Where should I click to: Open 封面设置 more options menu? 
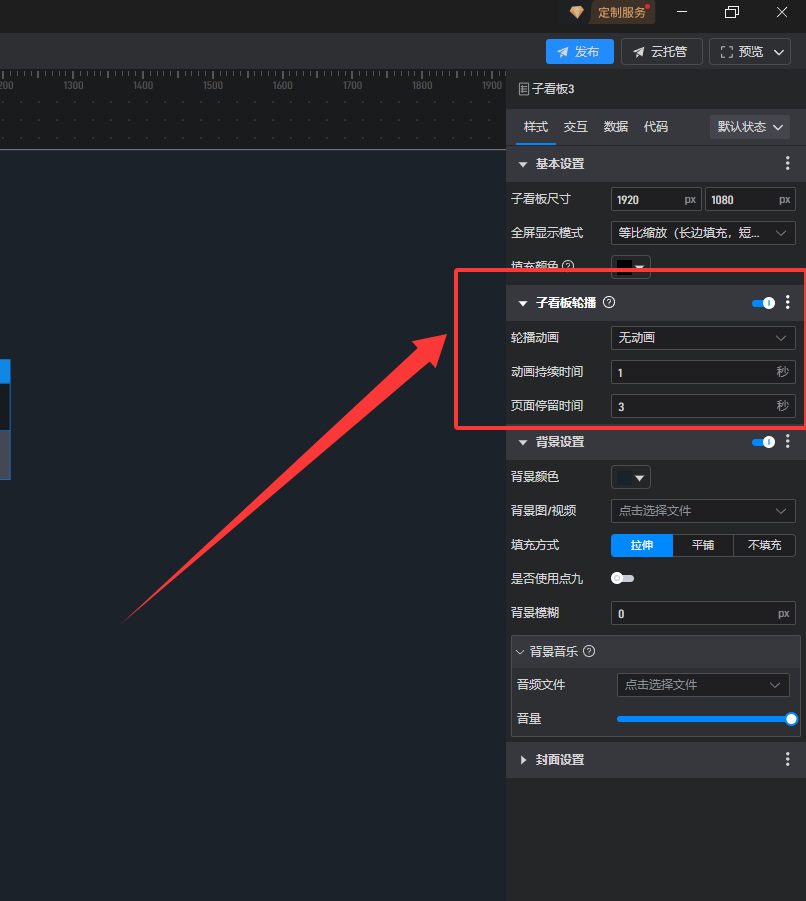click(x=788, y=759)
